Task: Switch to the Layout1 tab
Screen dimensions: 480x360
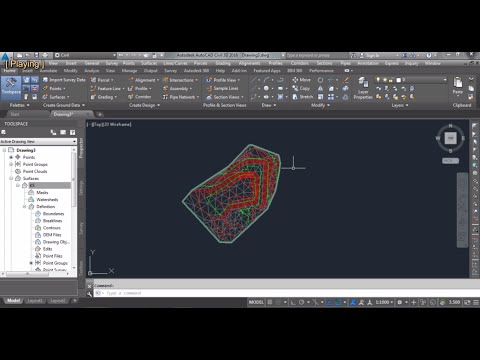Action: (x=35, y=301)
